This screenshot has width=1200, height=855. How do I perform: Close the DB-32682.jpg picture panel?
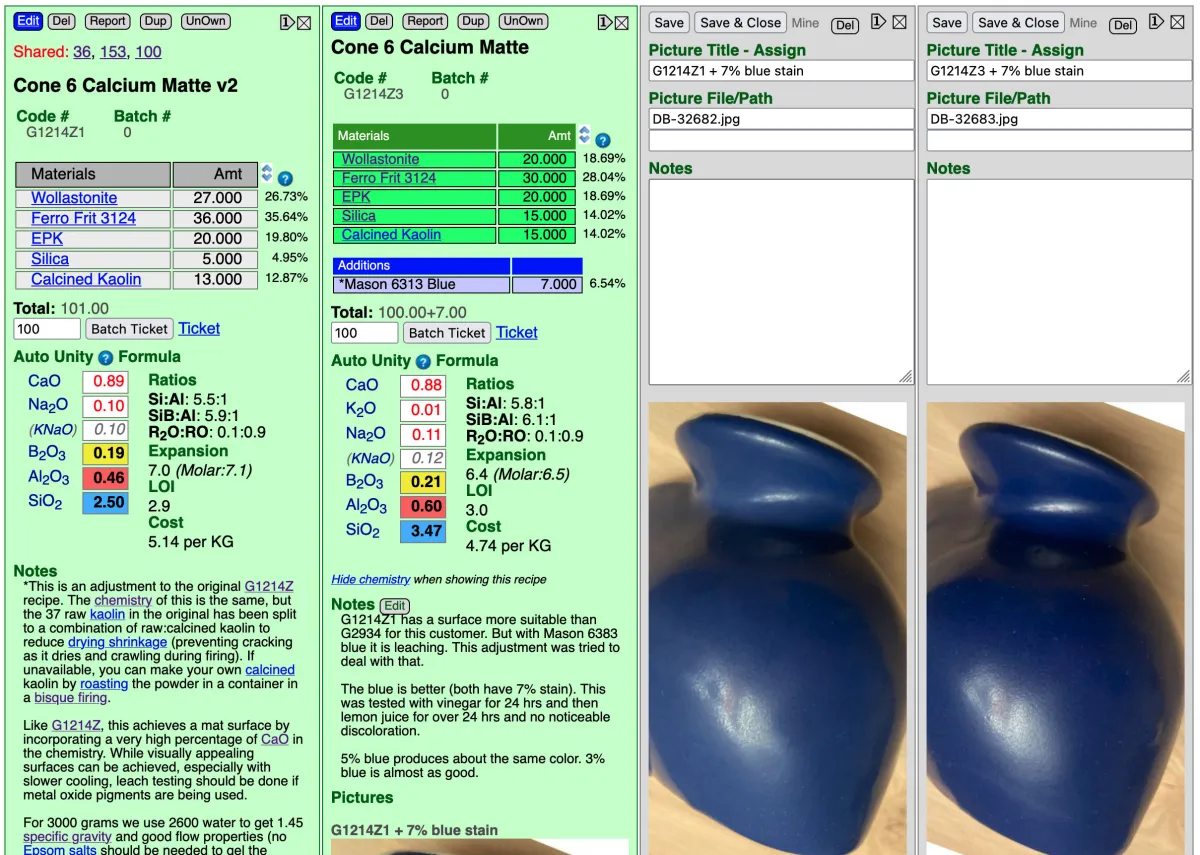(x=899, y=22)
